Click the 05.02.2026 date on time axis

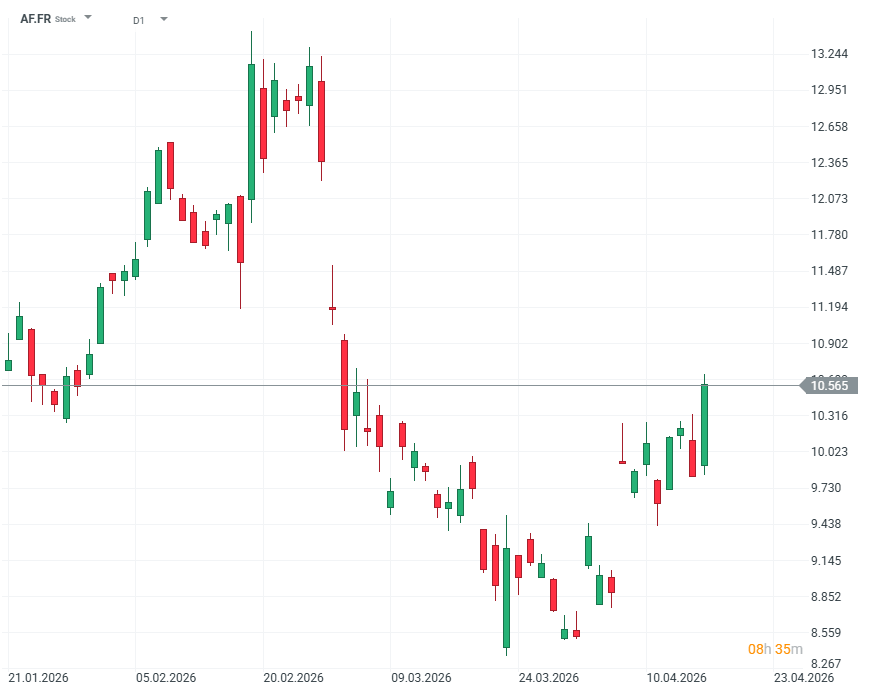(x=165, y=677)
